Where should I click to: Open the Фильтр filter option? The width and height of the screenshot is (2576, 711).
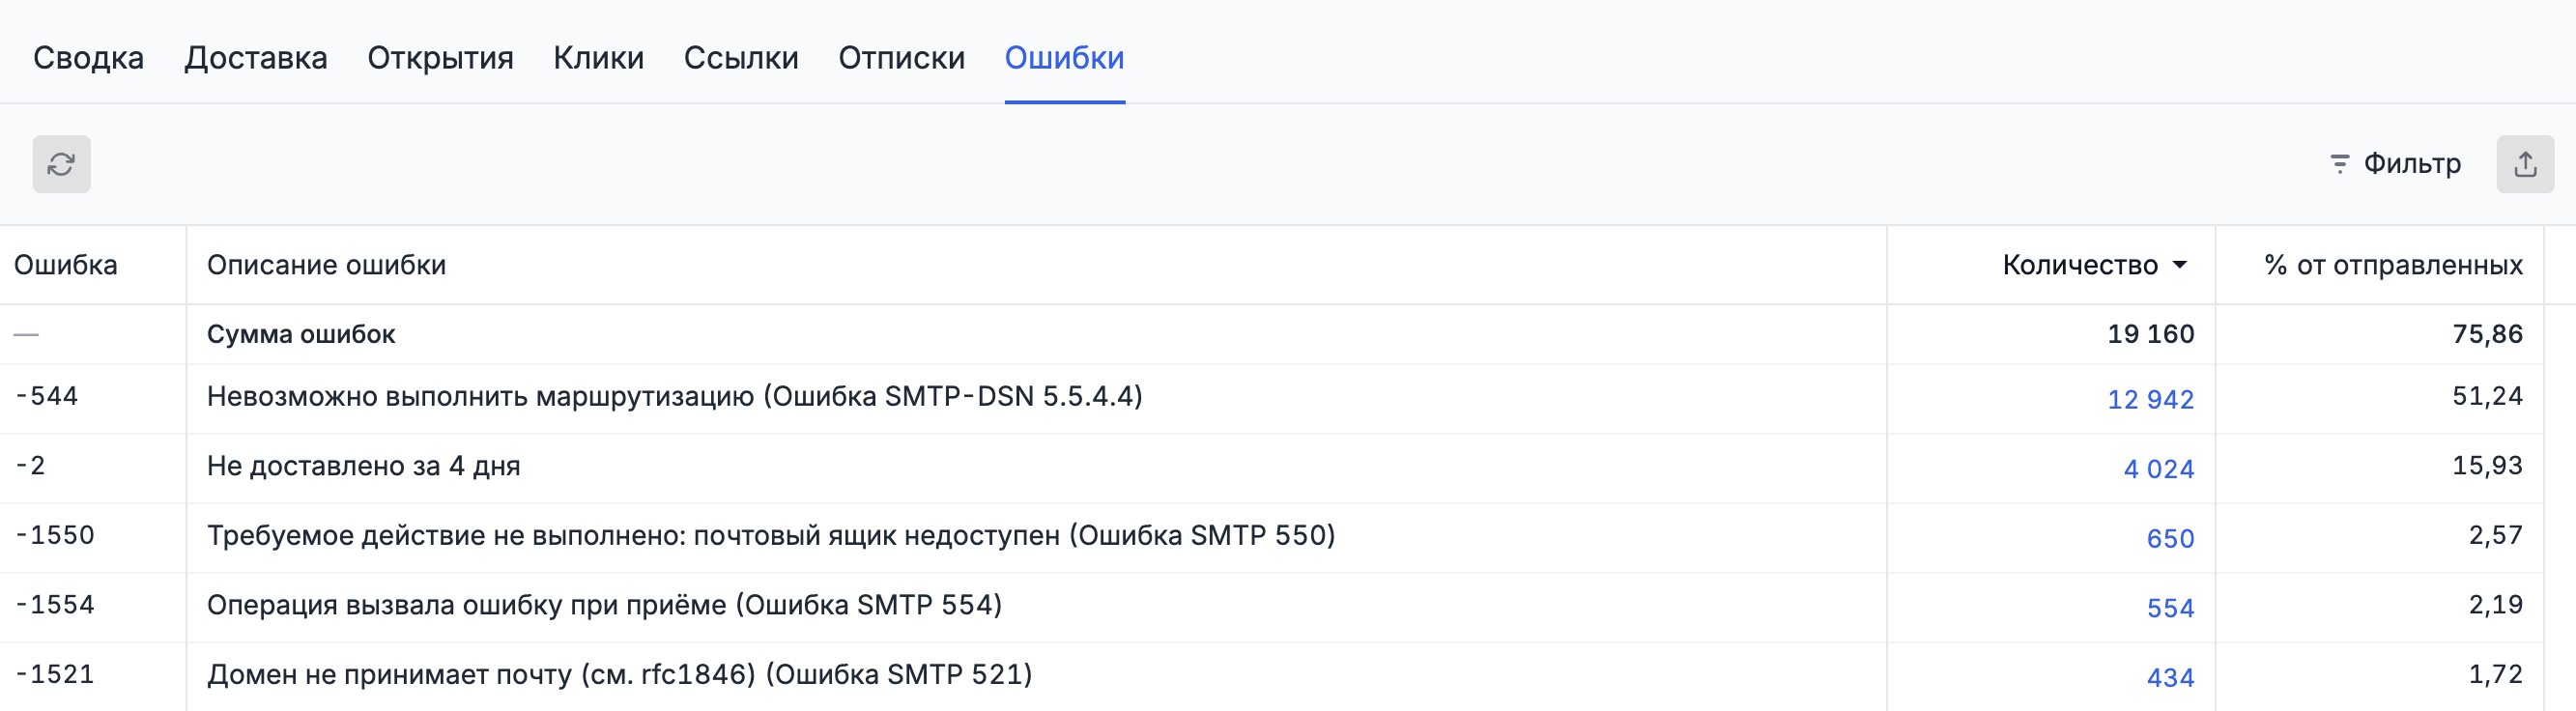pos(2396,164)
